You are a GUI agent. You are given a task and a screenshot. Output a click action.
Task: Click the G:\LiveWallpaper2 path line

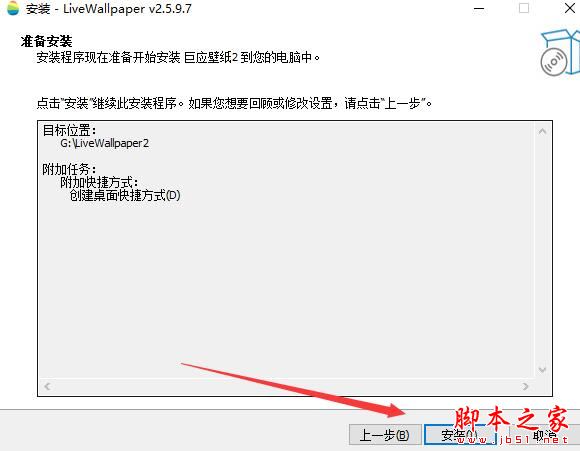point(105,143)
